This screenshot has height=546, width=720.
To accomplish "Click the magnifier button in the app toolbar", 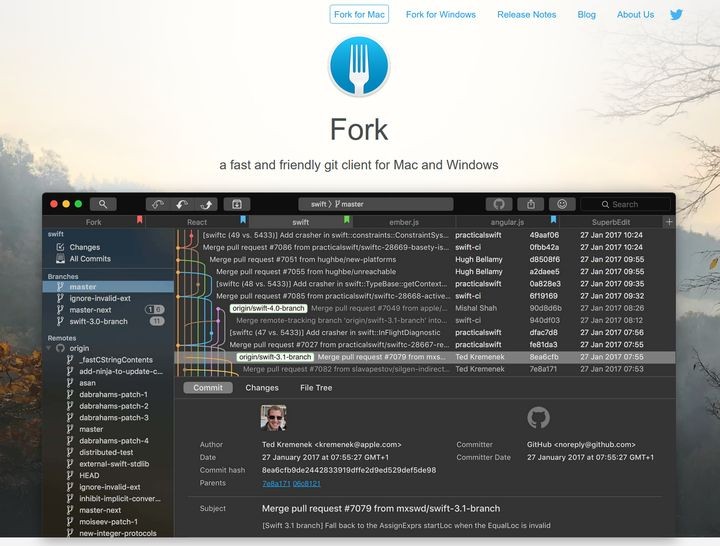I will [x=102, y=204].
